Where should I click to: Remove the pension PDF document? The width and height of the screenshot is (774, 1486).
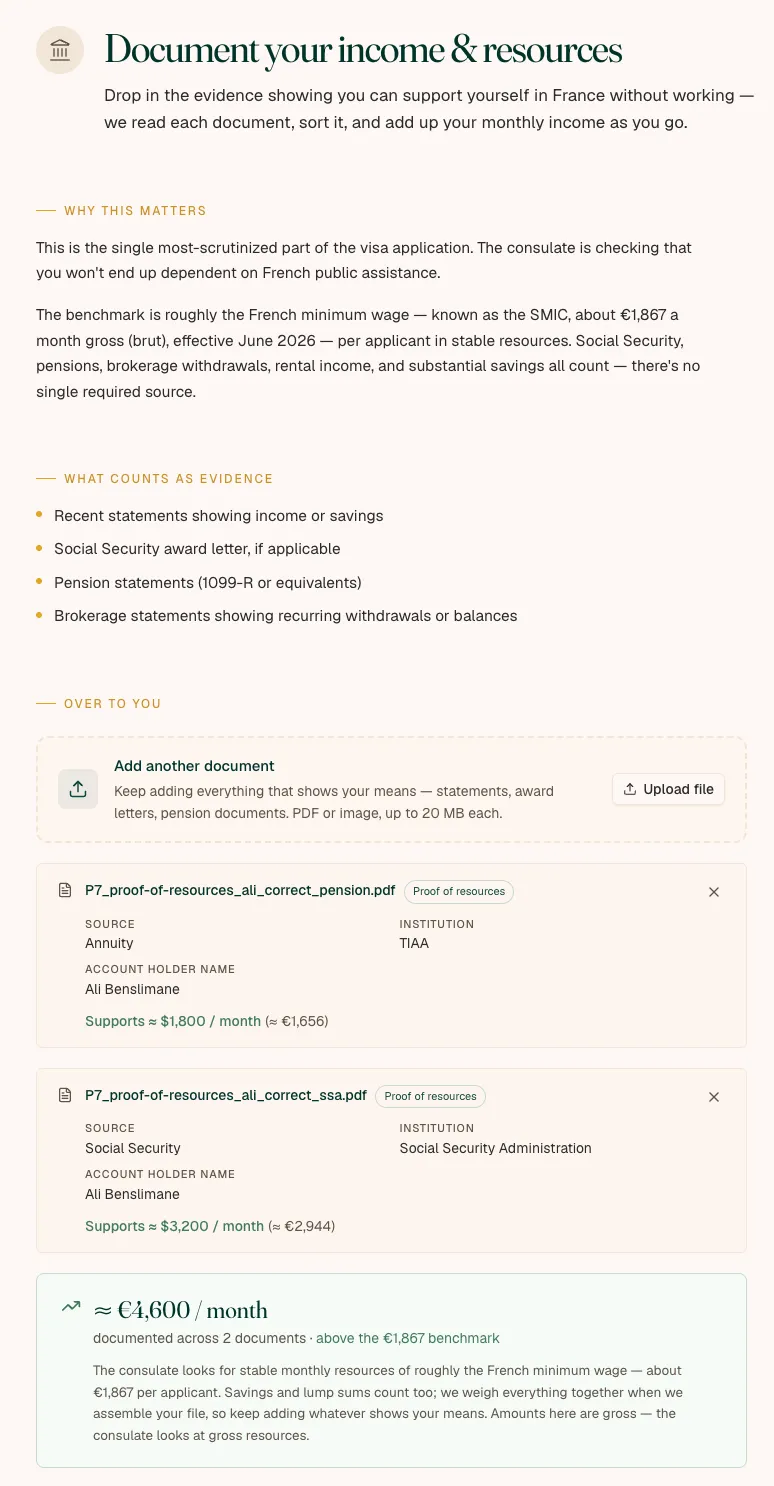pos(714,892)
